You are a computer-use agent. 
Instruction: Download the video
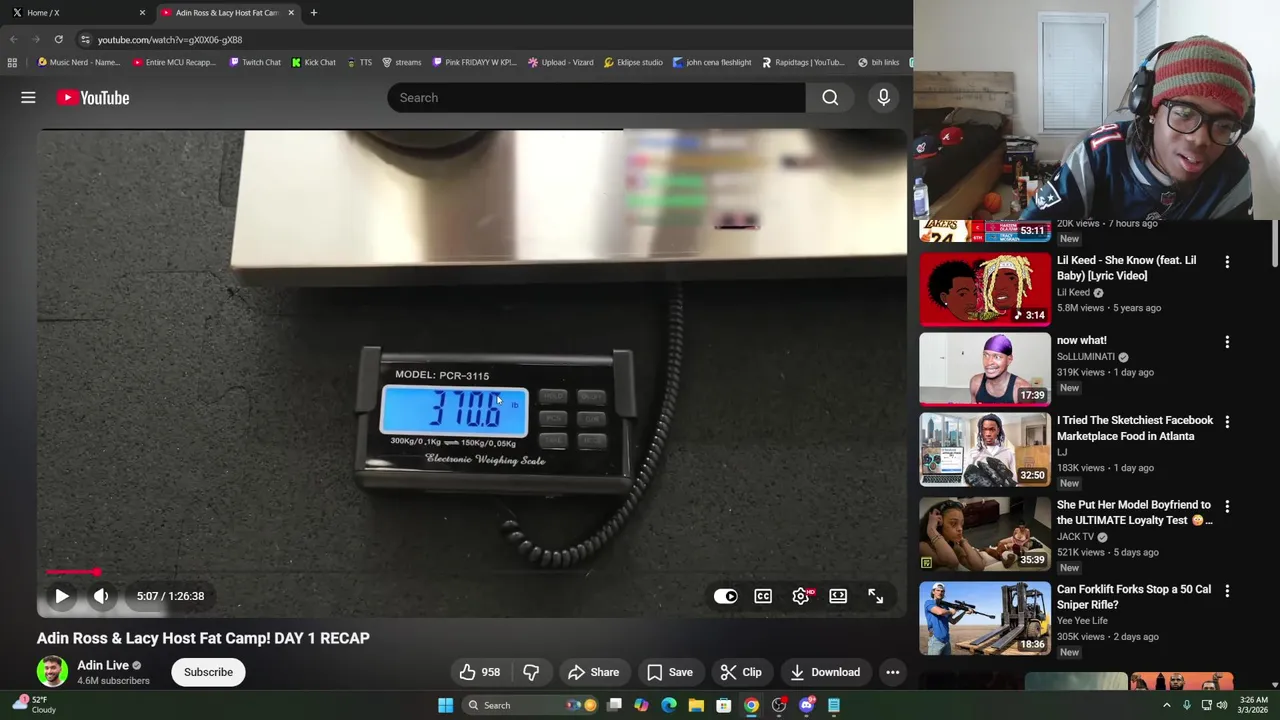pos(825,672)
